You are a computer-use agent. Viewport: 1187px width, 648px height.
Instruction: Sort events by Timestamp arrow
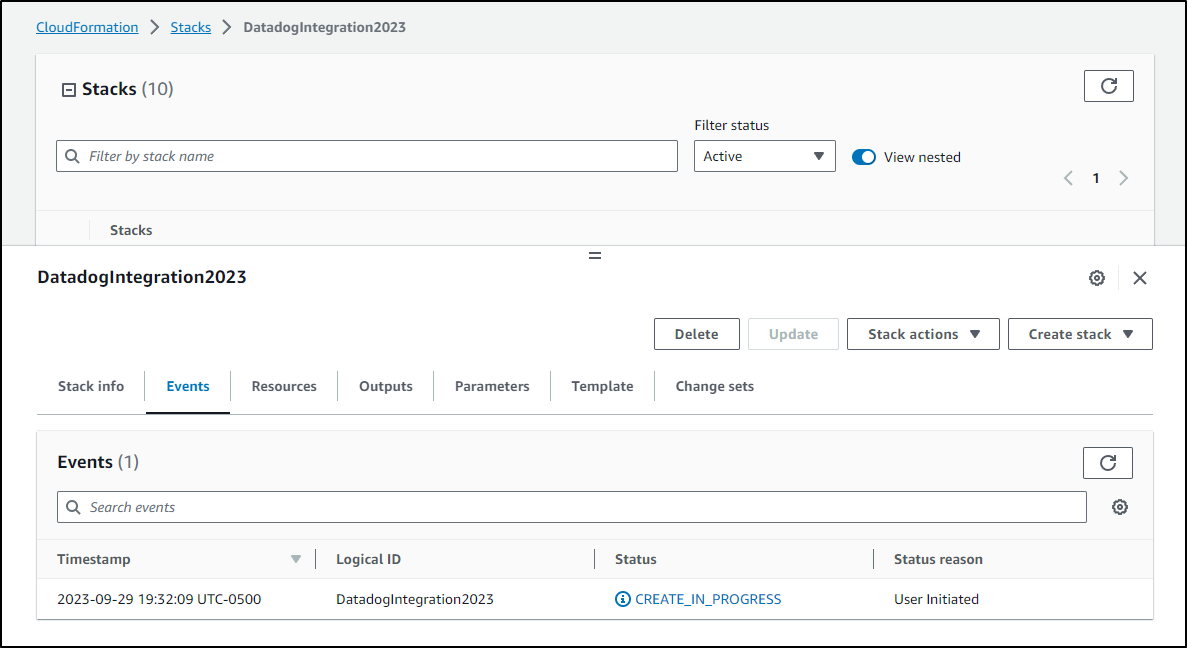click(x=296, y=559)
